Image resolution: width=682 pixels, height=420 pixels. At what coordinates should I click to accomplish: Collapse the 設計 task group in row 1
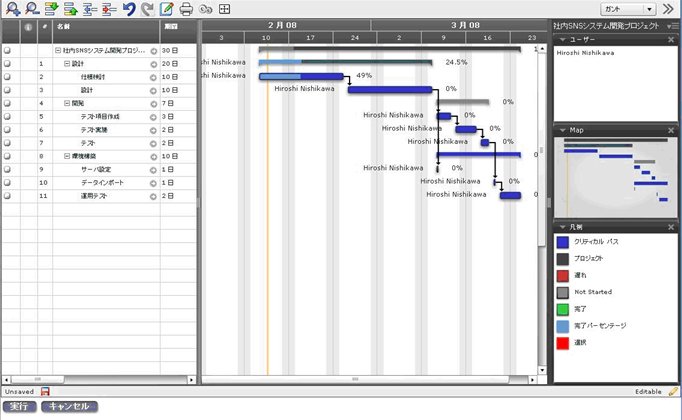[x=67, y=63]
